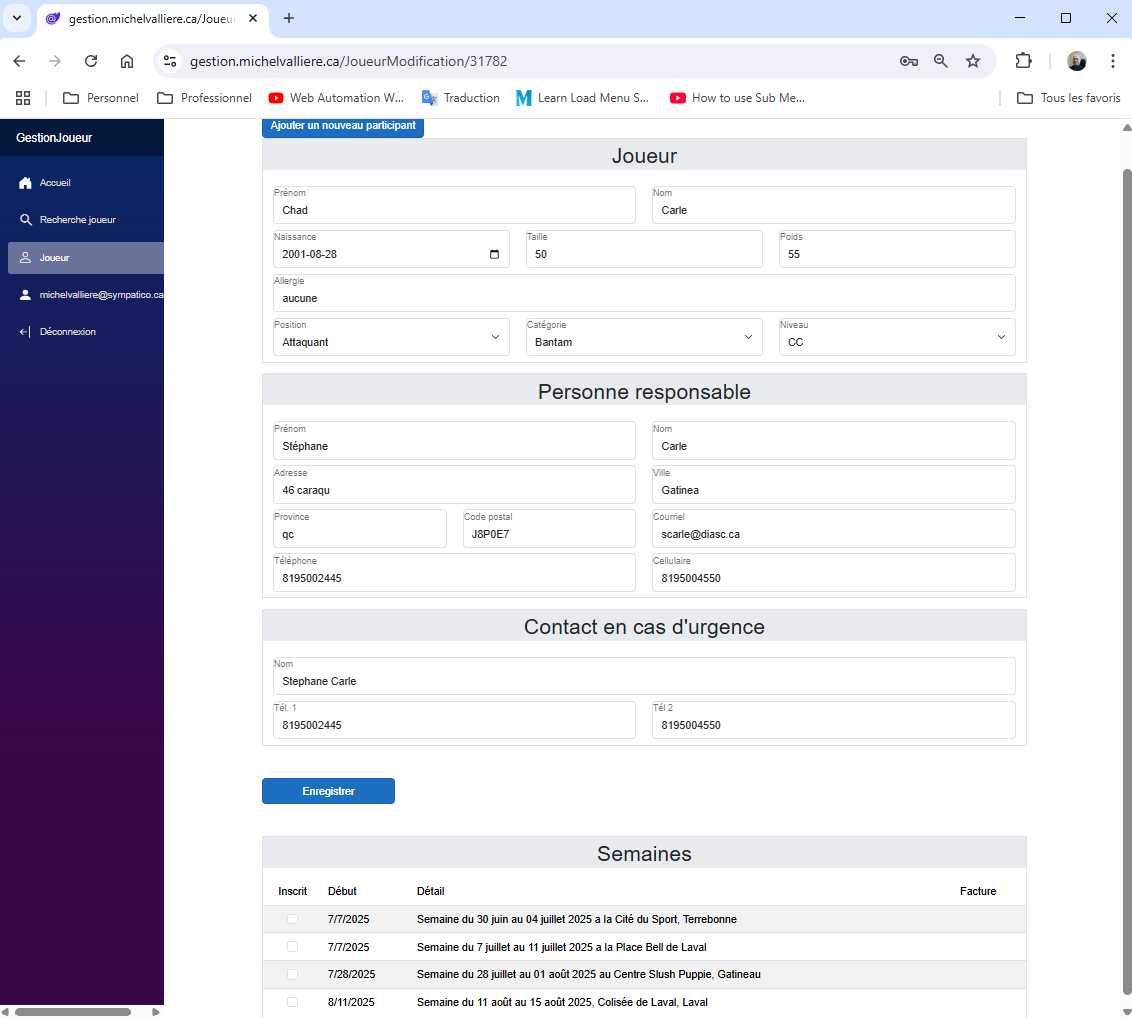This screenshot has width=1132, height=1018.
Task: Click the Enregistrer button
Action: coord(328,791)
